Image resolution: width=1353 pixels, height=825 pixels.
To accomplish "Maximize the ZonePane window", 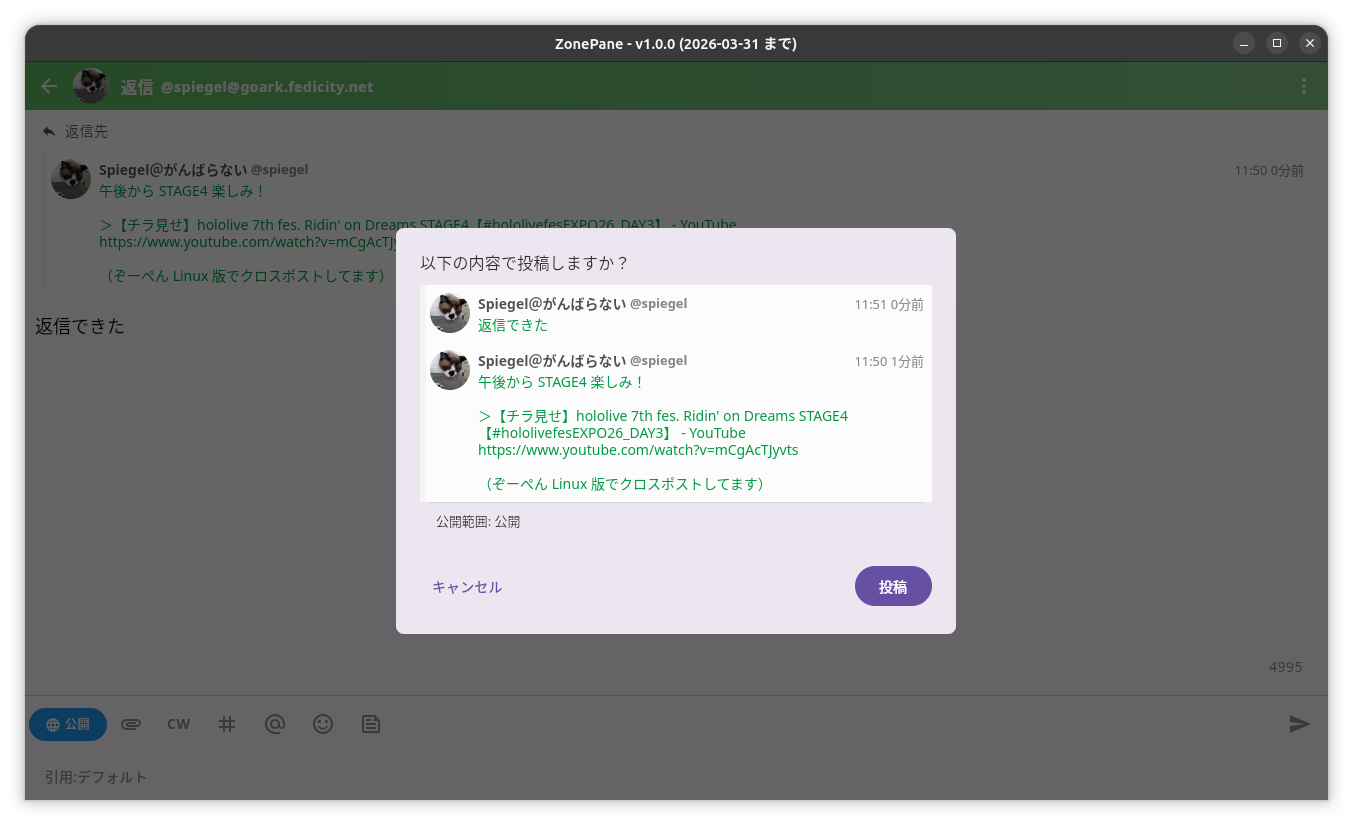I will coord(1276,43).
